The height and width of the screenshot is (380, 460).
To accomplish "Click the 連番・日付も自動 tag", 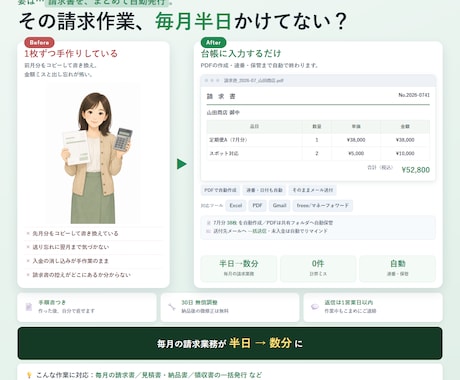I will 264,190.
